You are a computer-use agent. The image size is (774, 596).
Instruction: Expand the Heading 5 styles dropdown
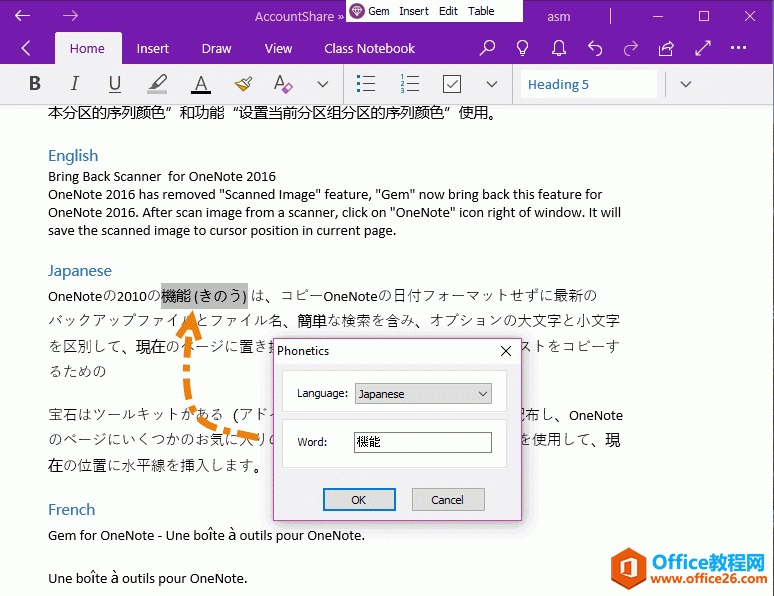tap(685, 84)
